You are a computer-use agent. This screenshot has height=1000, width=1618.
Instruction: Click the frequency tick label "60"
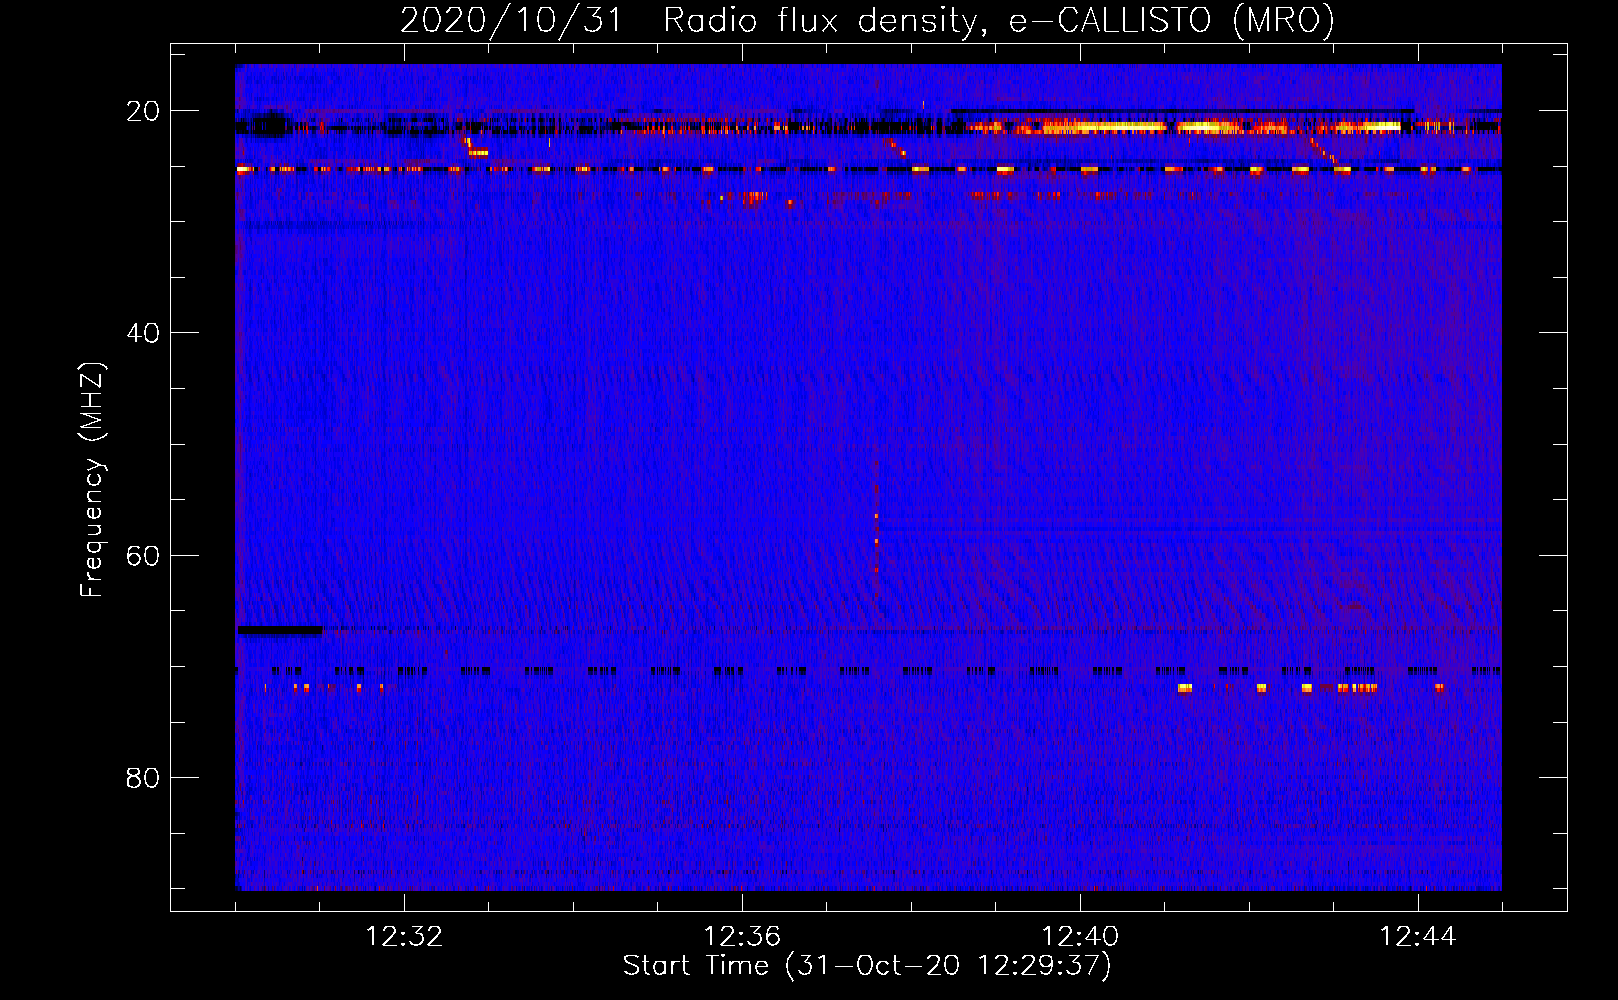coord(143,556)
